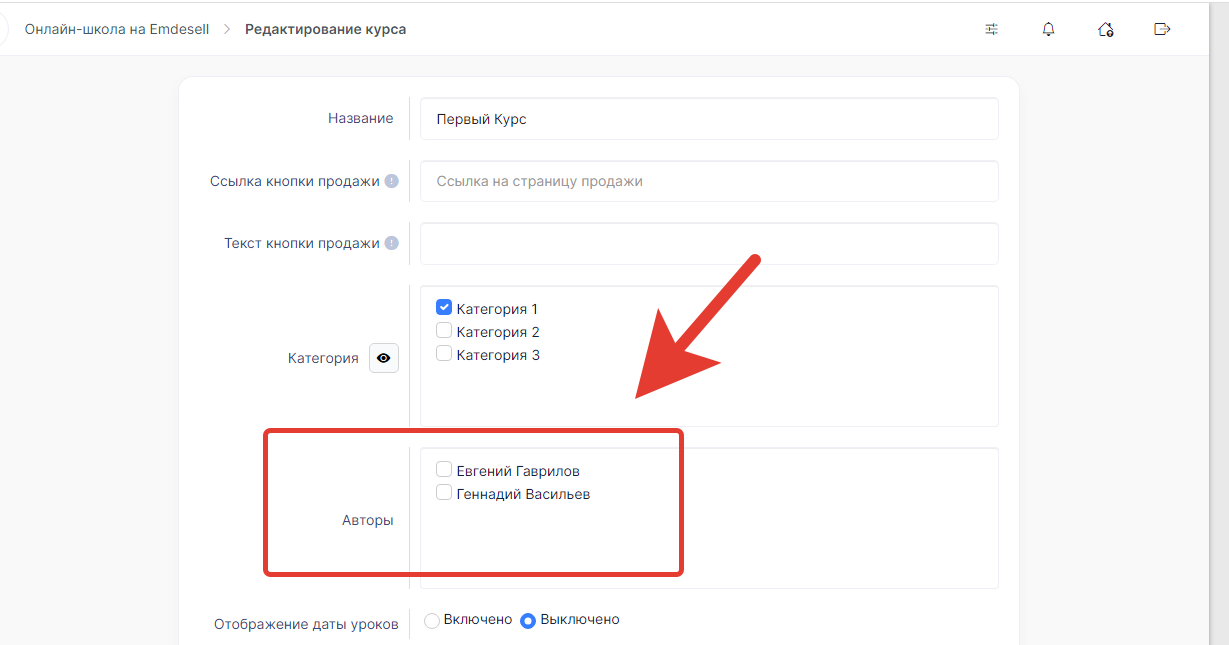Click the Редактирование курса breadcrumb title
Screen dimensions: 1229x645
(x=325, y=29)
